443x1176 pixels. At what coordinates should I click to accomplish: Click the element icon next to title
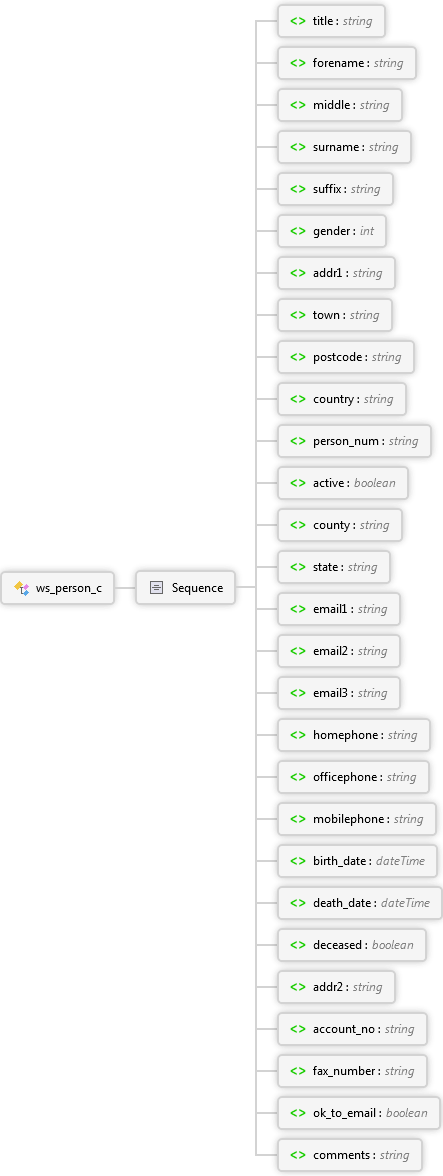pos(298,21)
